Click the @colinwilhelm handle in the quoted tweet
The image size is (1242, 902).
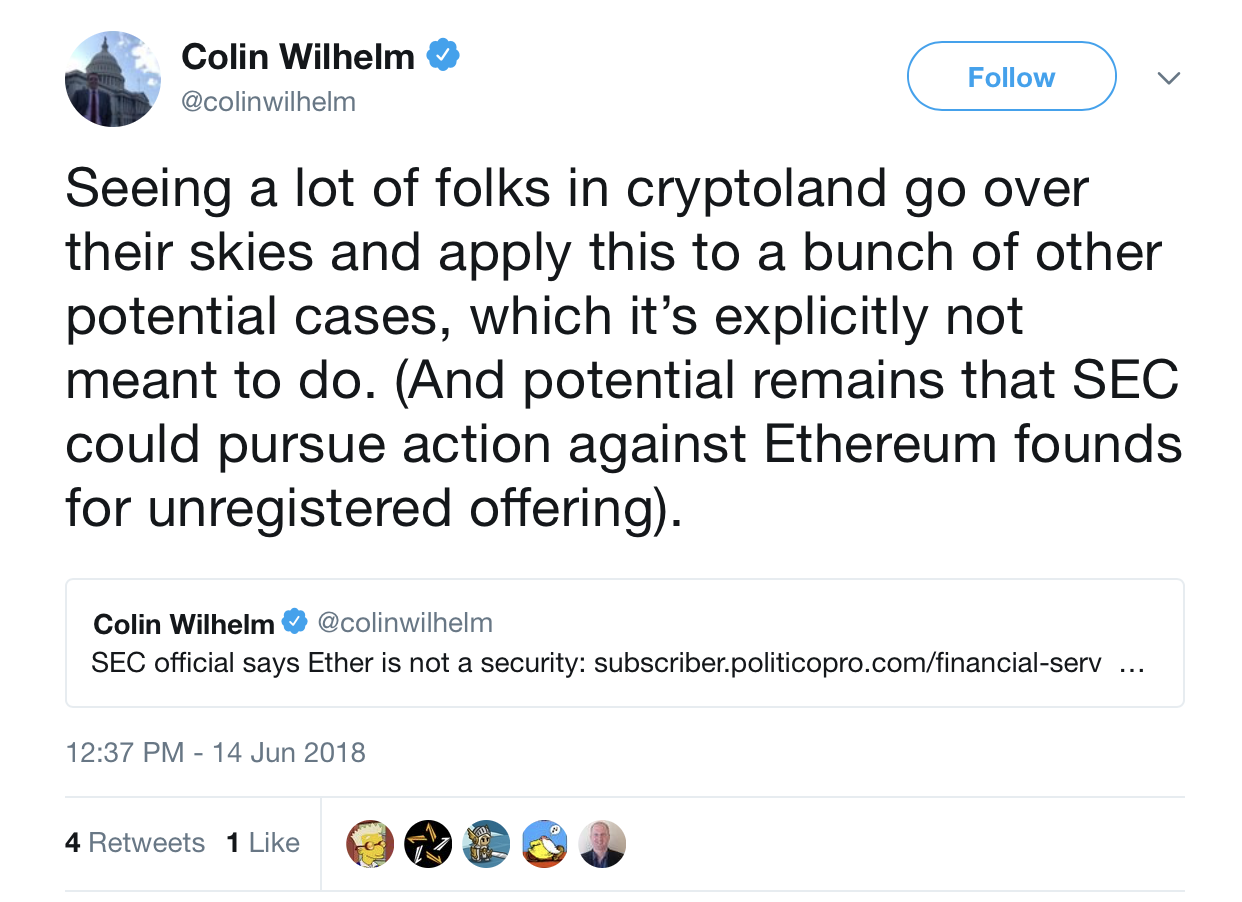click(x=404, y=623)
